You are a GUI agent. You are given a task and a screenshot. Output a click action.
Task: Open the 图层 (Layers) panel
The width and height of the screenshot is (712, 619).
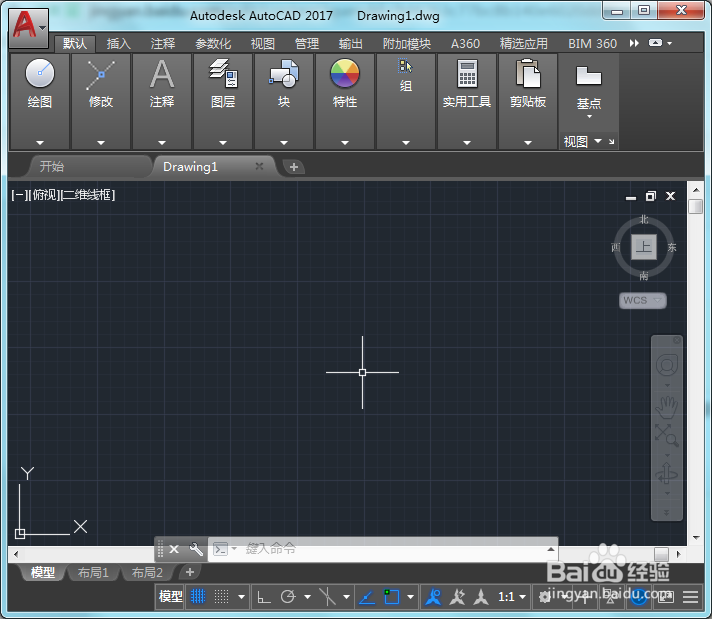pyautogui.click(x=222, y=84)
